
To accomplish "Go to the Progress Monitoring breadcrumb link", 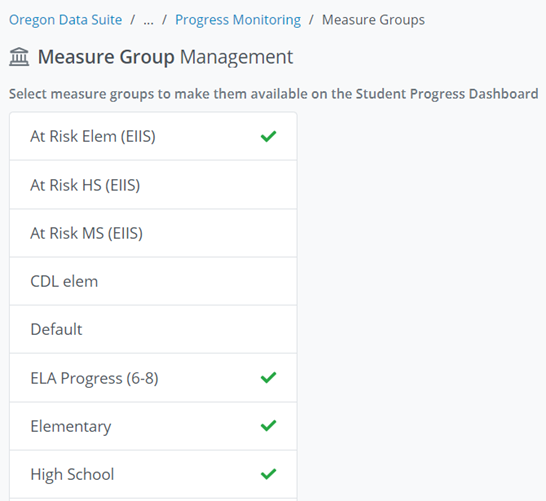I will click(x=238, y=20).
